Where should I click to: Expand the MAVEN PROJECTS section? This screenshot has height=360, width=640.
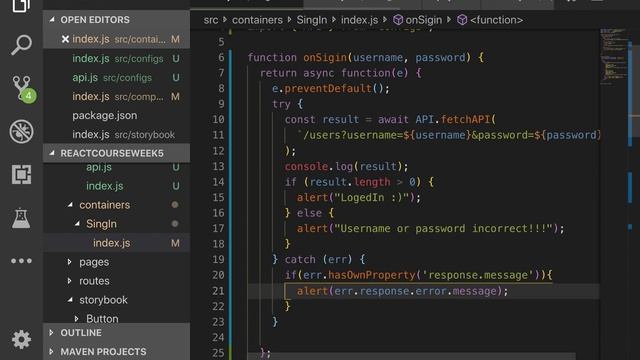click(51, 351)
